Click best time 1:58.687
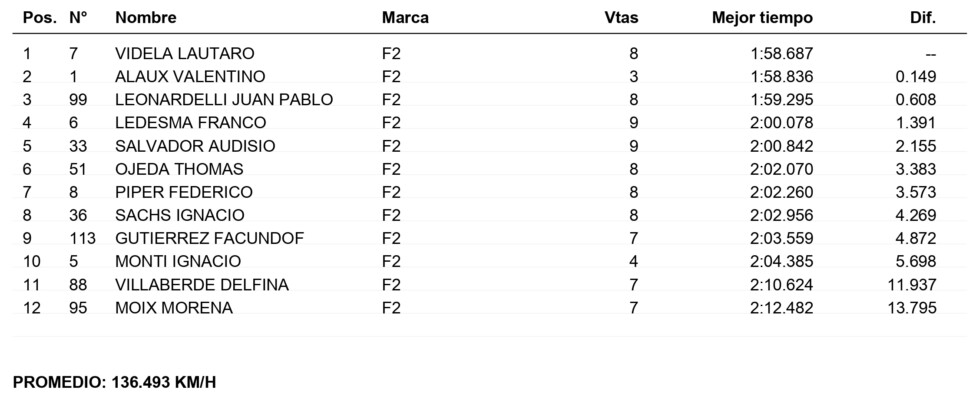 tap(781, 54)
